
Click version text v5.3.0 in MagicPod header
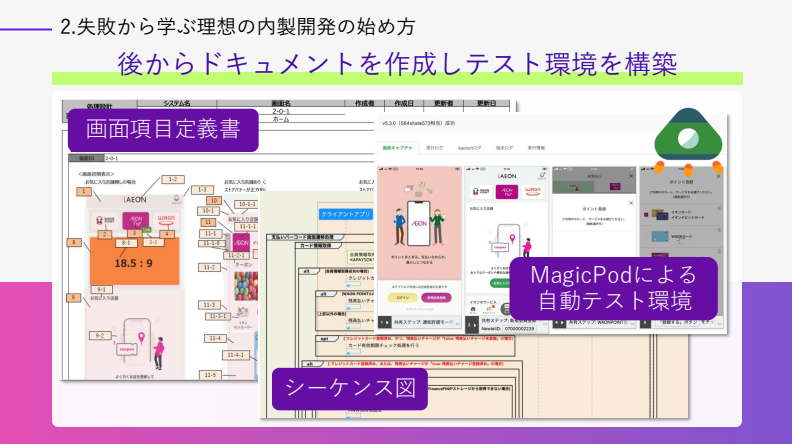[418, 123]
